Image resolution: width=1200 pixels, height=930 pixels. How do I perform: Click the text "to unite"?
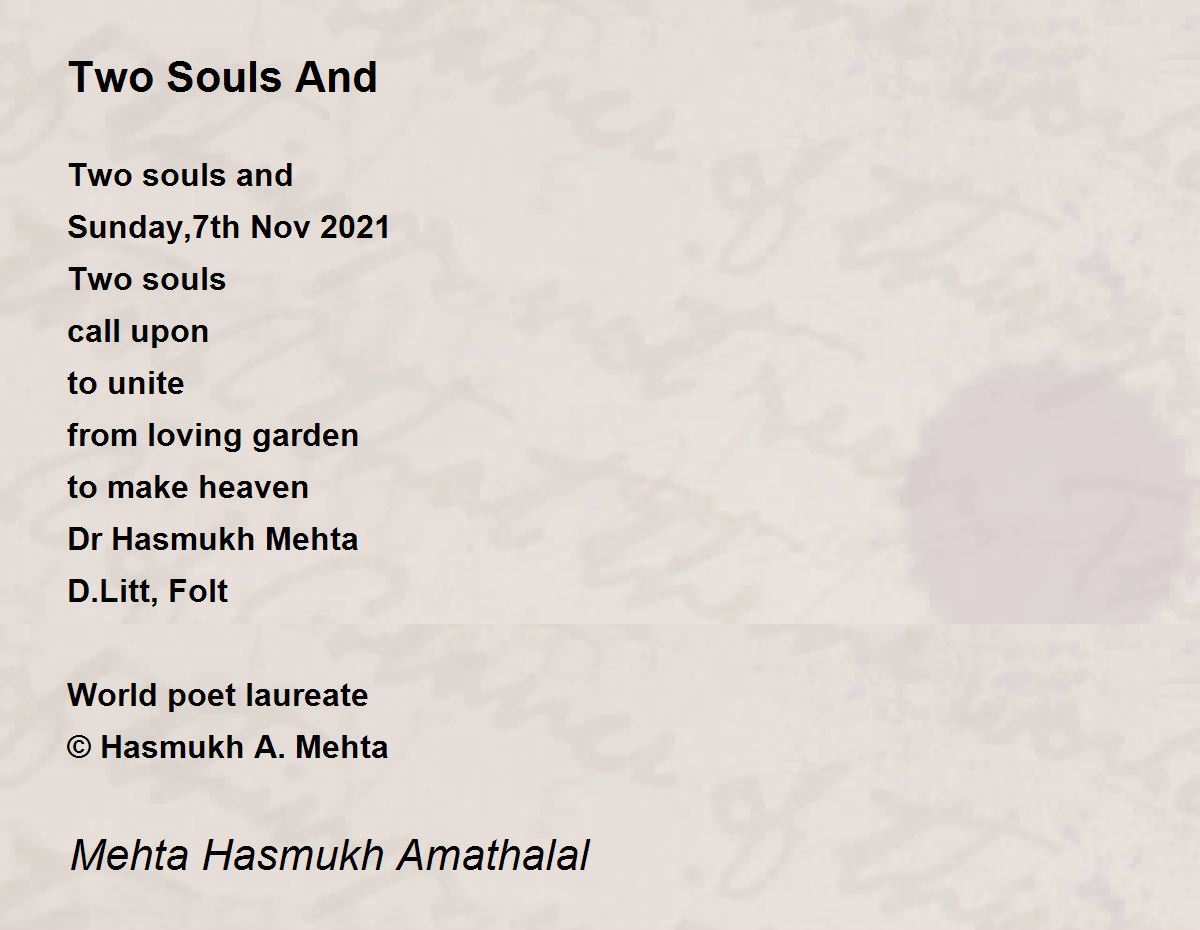[x=125, y=383]
